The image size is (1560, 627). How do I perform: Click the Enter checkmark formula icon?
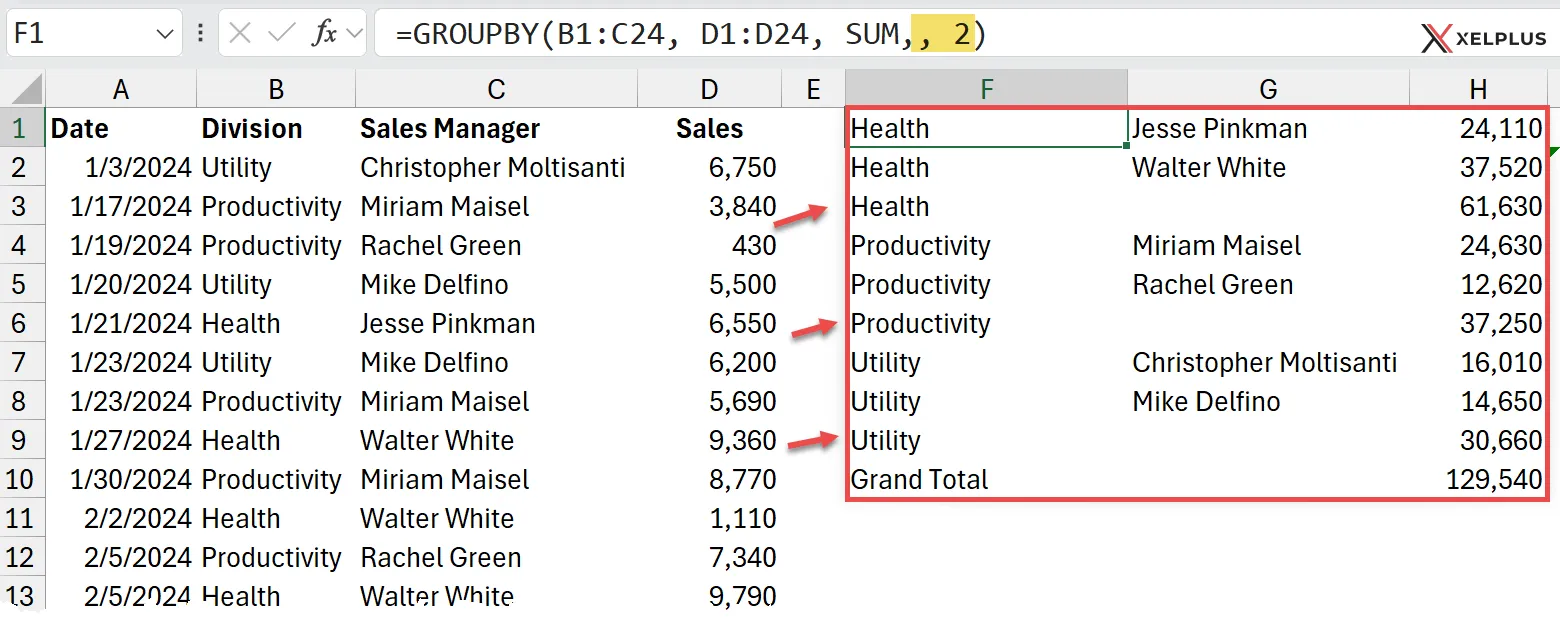point(282,34)
